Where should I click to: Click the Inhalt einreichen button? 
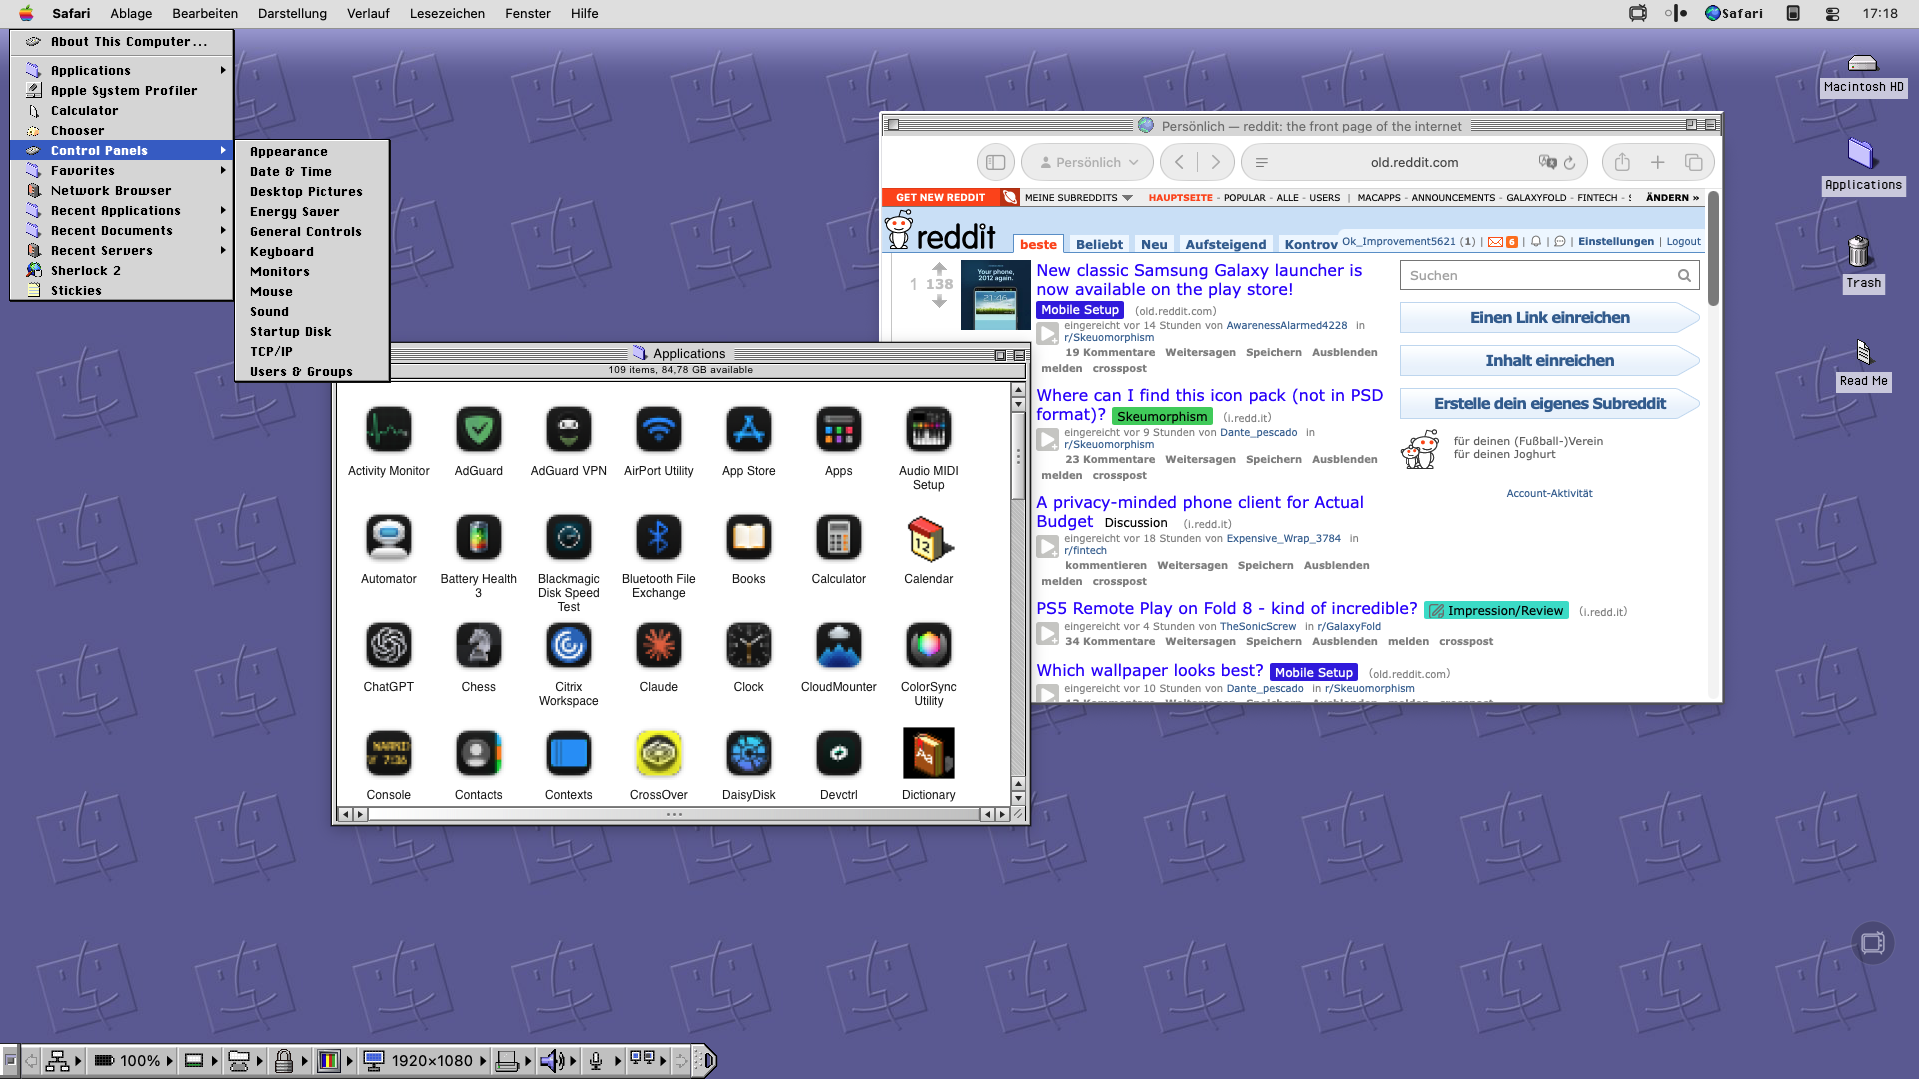1549,361
